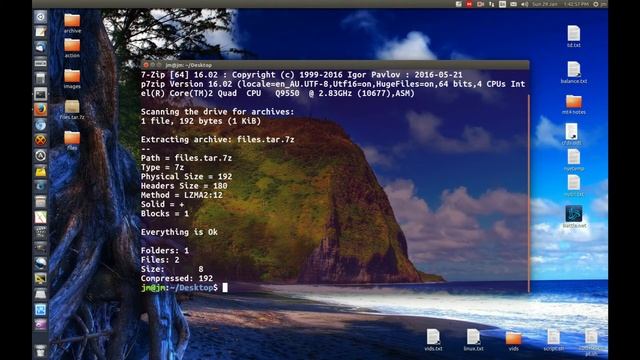The image size is (640, 360).
Task: Click 'Extracting archive: files.tar.7z' line
Action: (x=218, y=139)
